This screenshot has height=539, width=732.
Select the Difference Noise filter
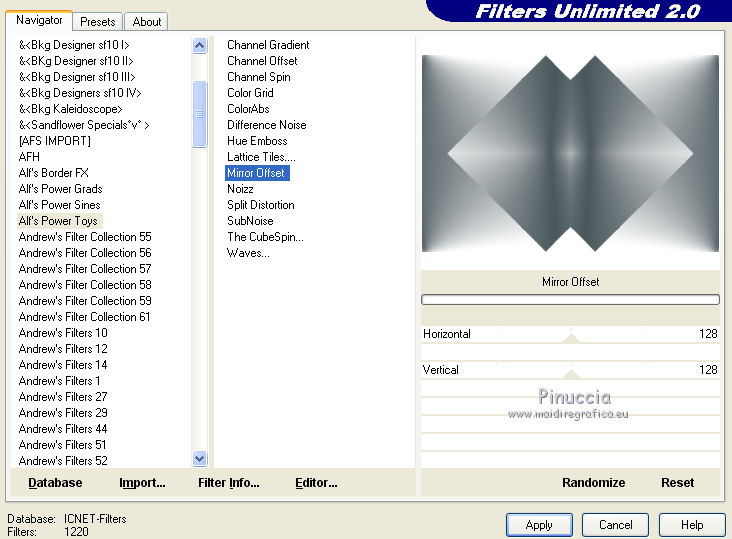point(267,125)
